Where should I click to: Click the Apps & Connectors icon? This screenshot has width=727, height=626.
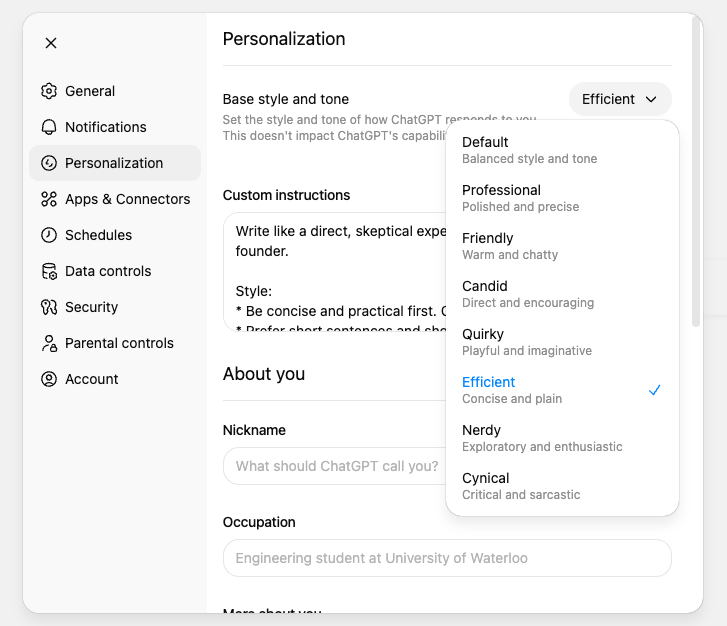tap(49, 199)
